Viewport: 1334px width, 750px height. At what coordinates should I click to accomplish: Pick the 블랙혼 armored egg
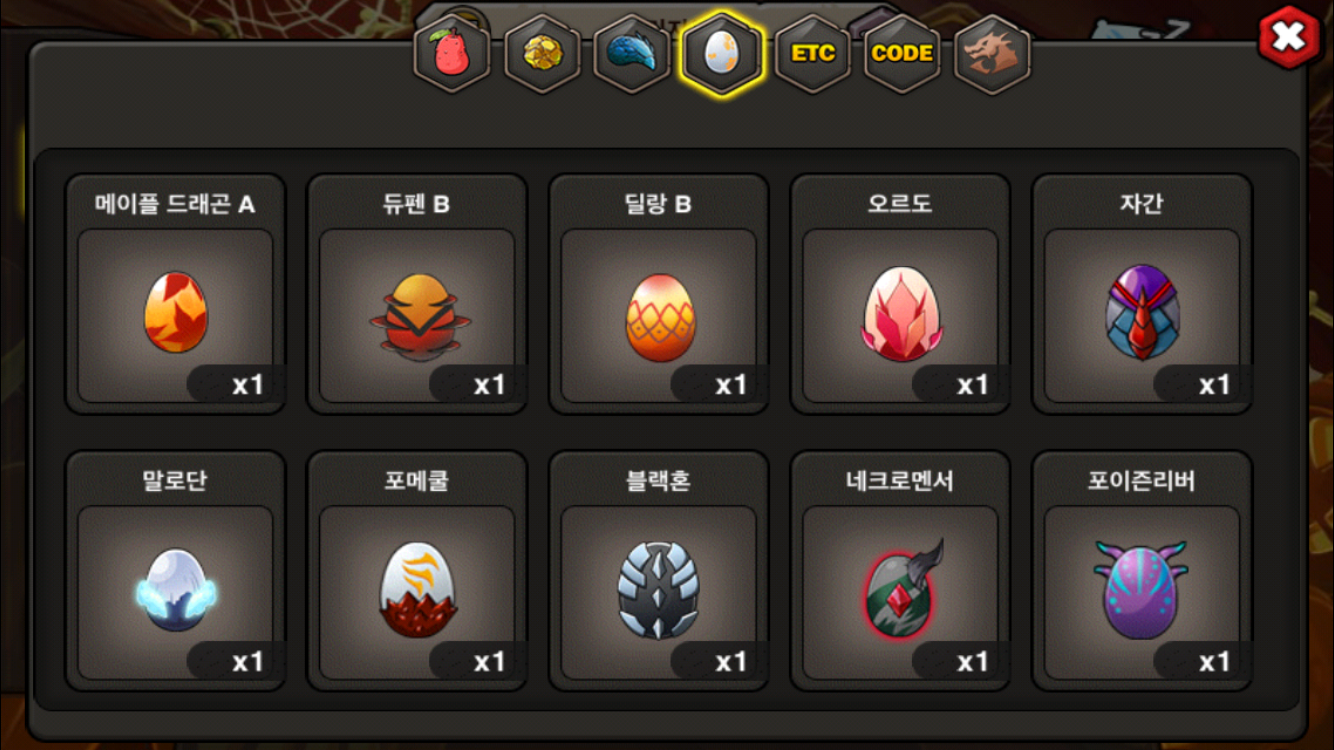pyautogui.click(x=659, y=571)
